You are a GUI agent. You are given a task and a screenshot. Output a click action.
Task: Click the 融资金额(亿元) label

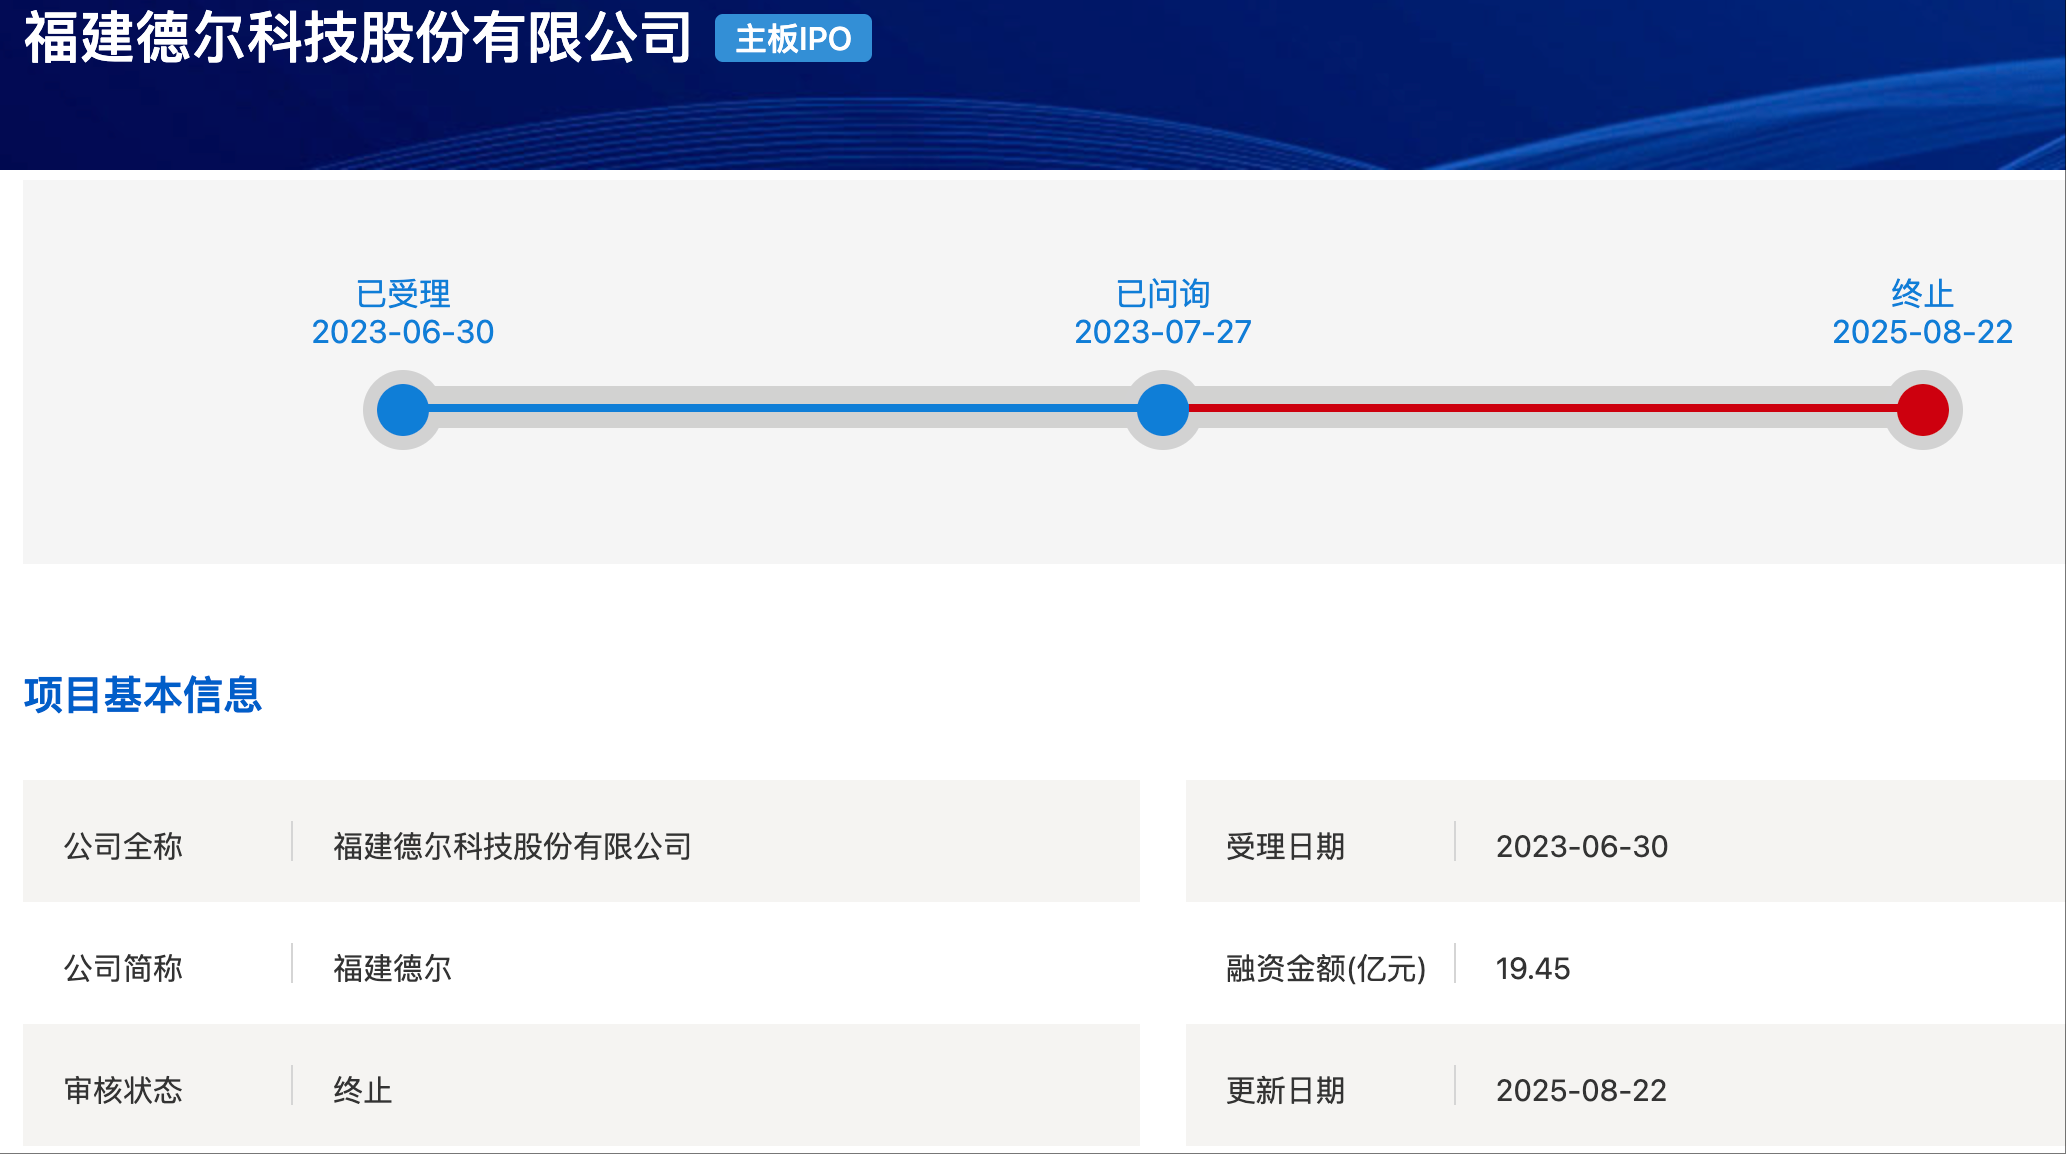[x=1326, y=968]
